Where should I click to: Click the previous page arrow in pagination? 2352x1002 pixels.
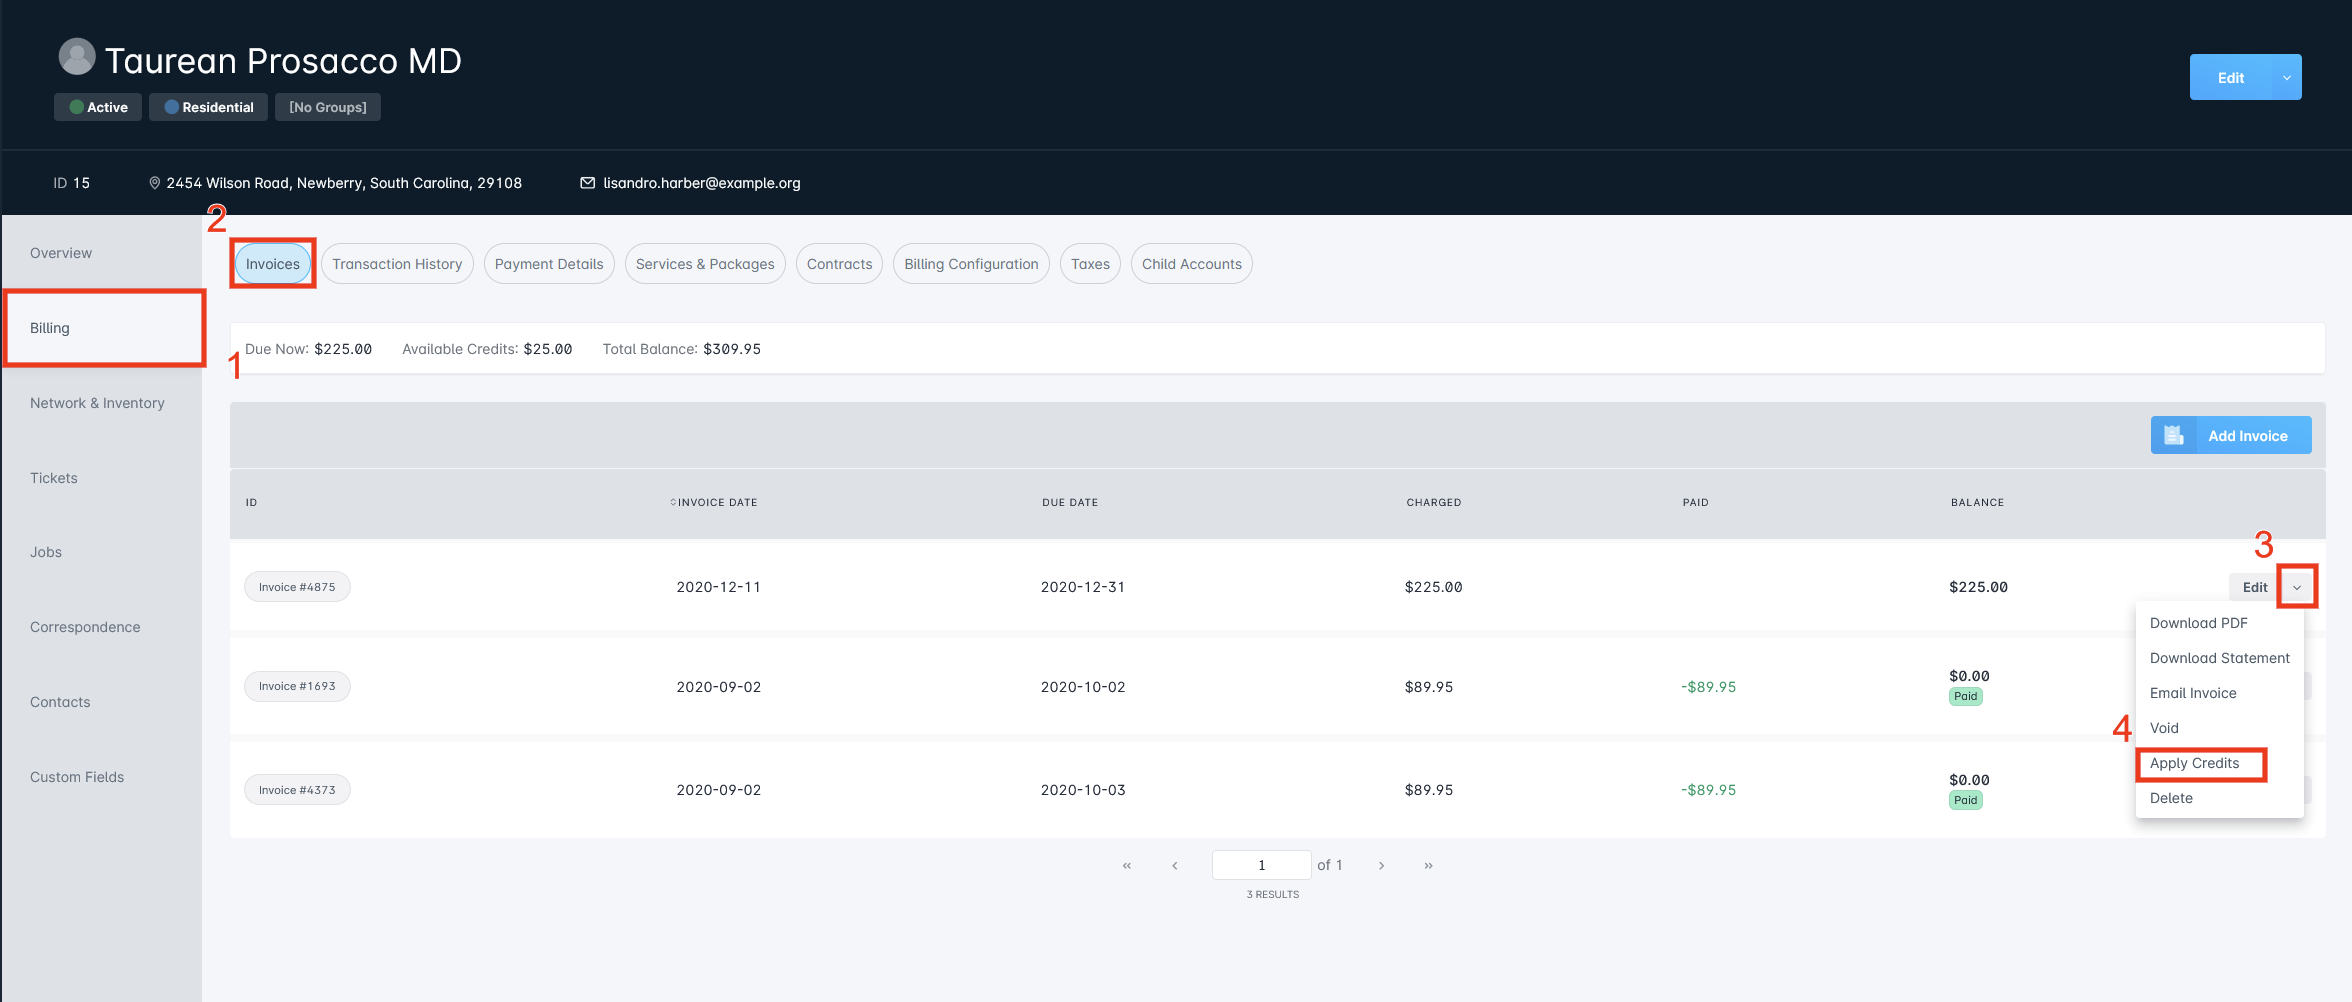pos(1175,865)
